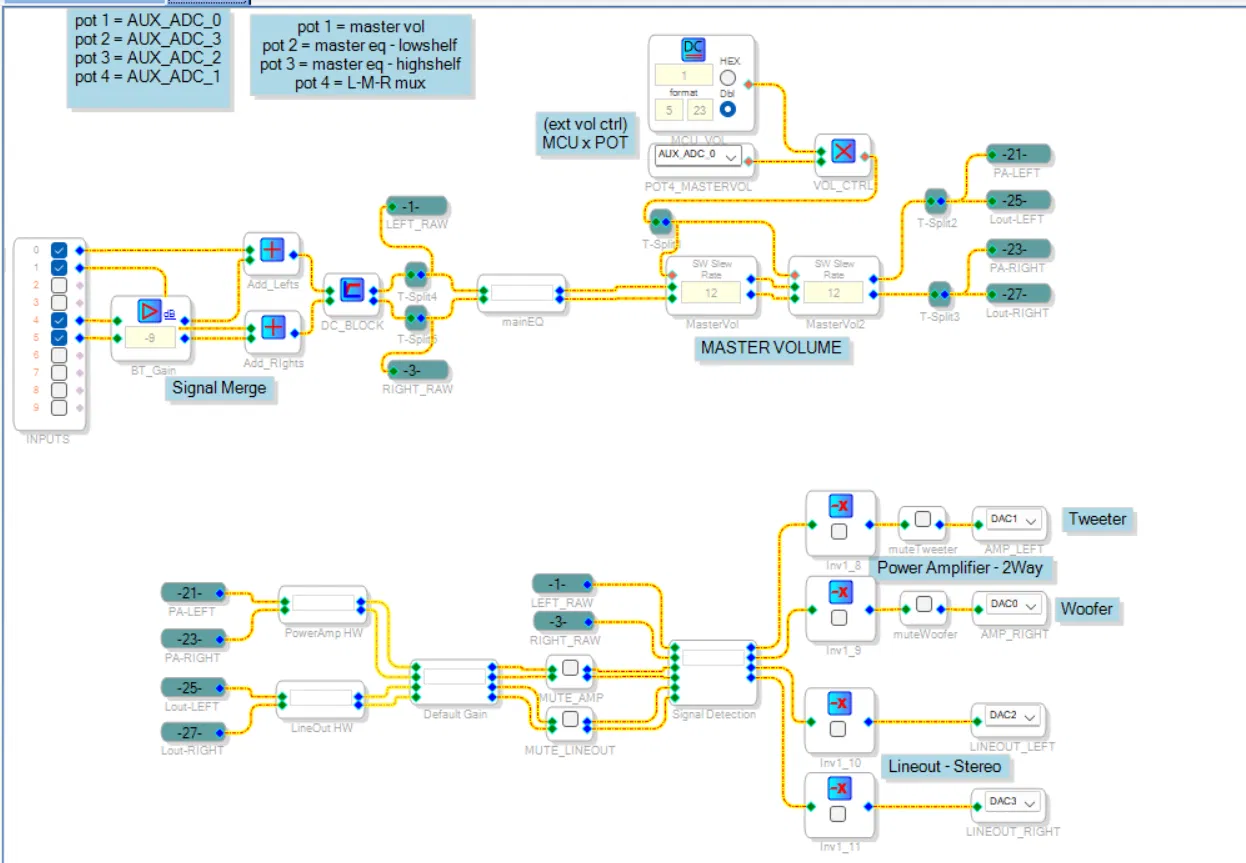The height and width of the screenshot is (863, 1246).
Task: Click the invert icon of Inv1_11
Action: 840,789
